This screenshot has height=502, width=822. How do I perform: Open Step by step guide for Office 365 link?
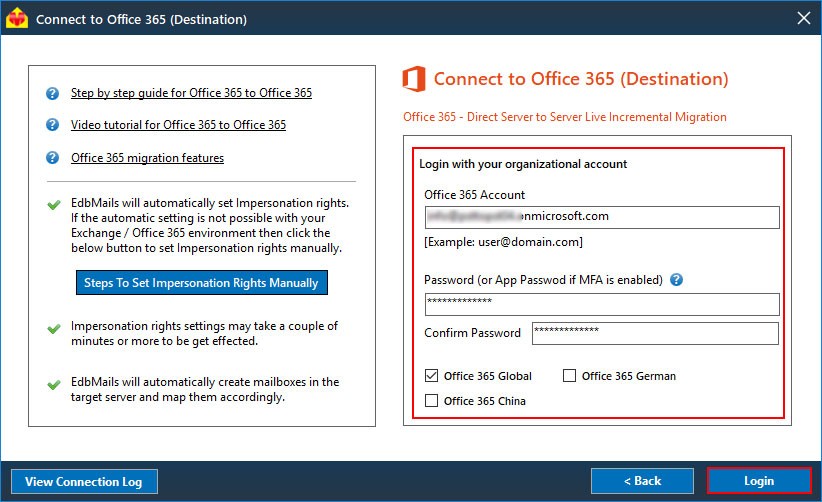pos(191,93)
